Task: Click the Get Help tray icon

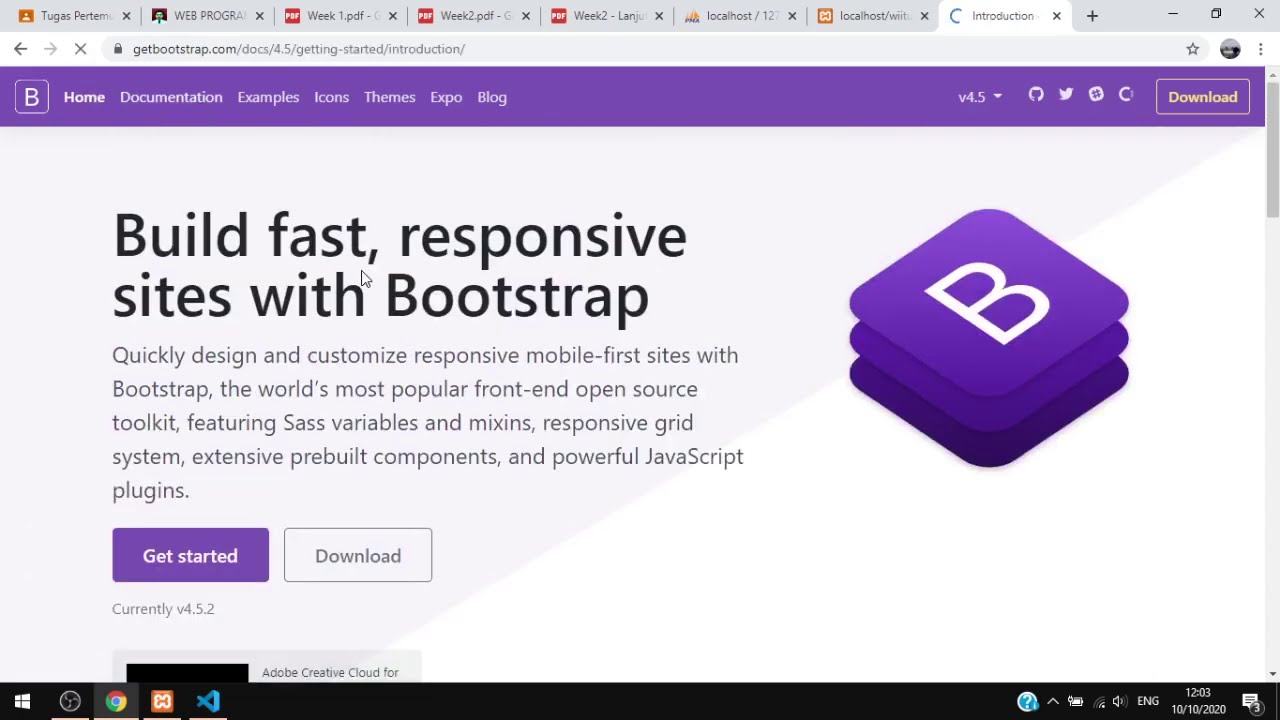Action: tap(1027, 702)
